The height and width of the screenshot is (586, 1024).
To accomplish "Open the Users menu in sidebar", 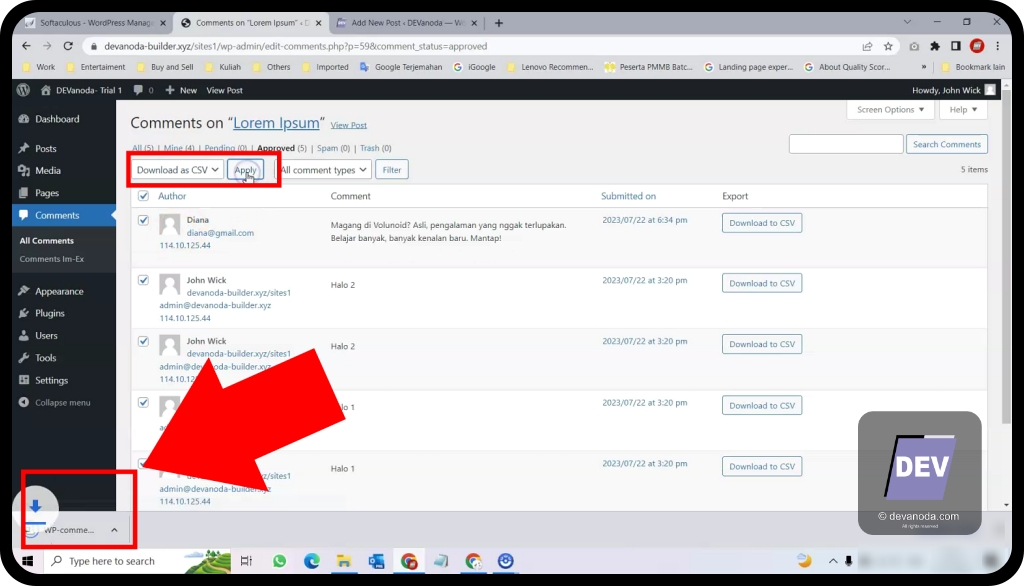I will pyautogui.click(x=46, y=336).
